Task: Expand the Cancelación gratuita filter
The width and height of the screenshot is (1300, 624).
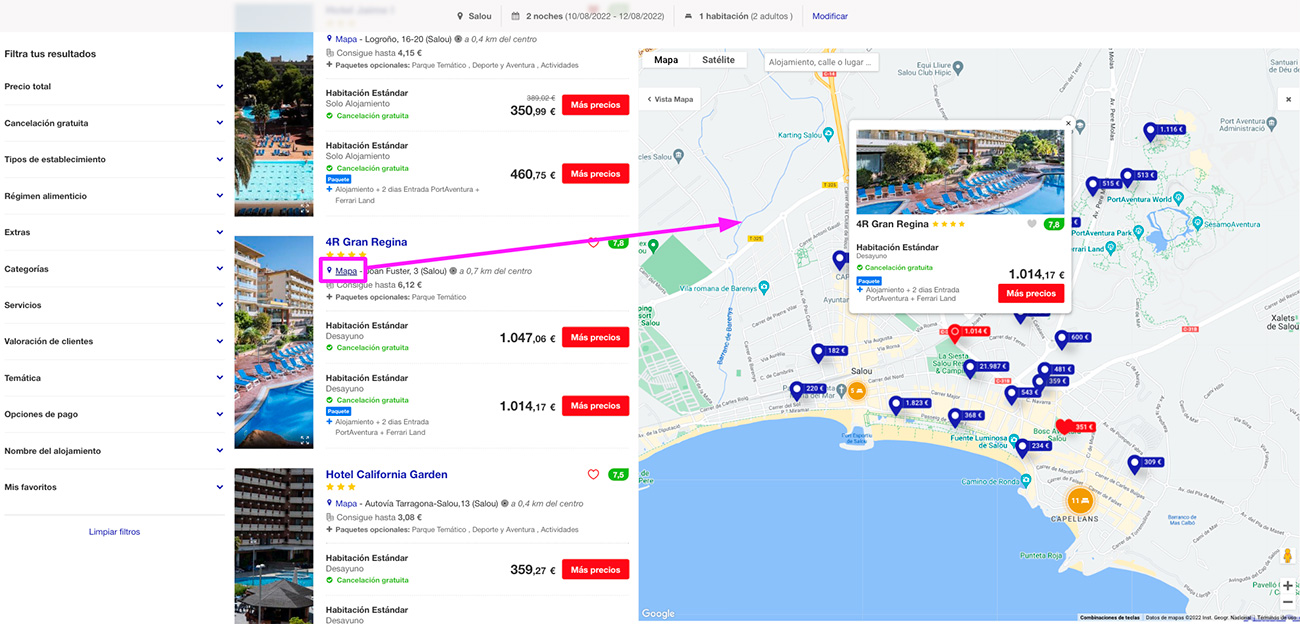Action: coord(113,123)
